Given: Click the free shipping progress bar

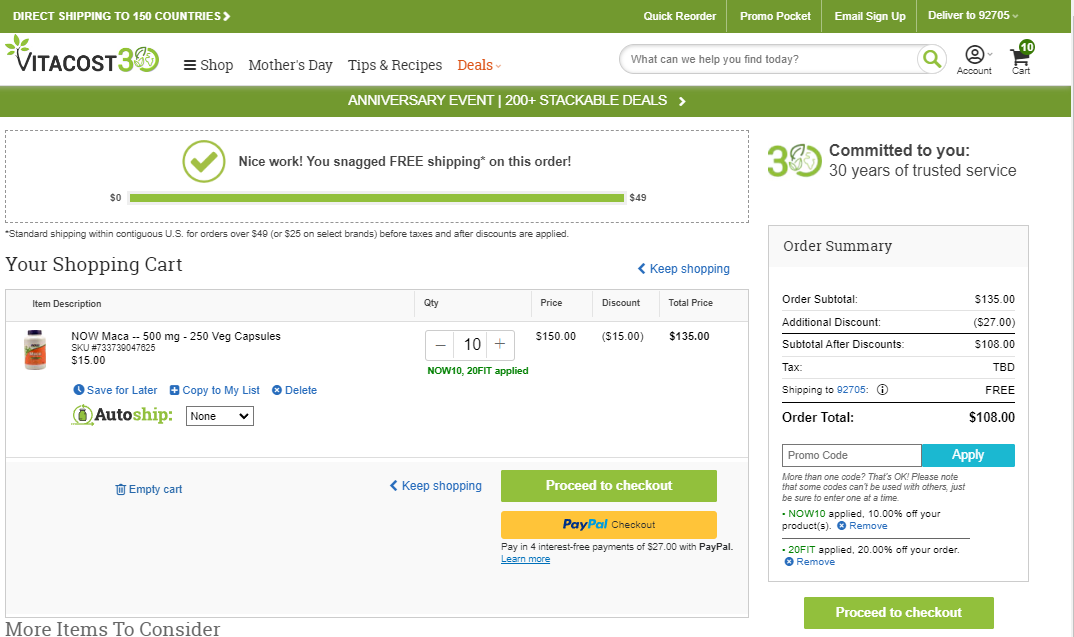Looking at the screenshot, I should tap(377, 198).
